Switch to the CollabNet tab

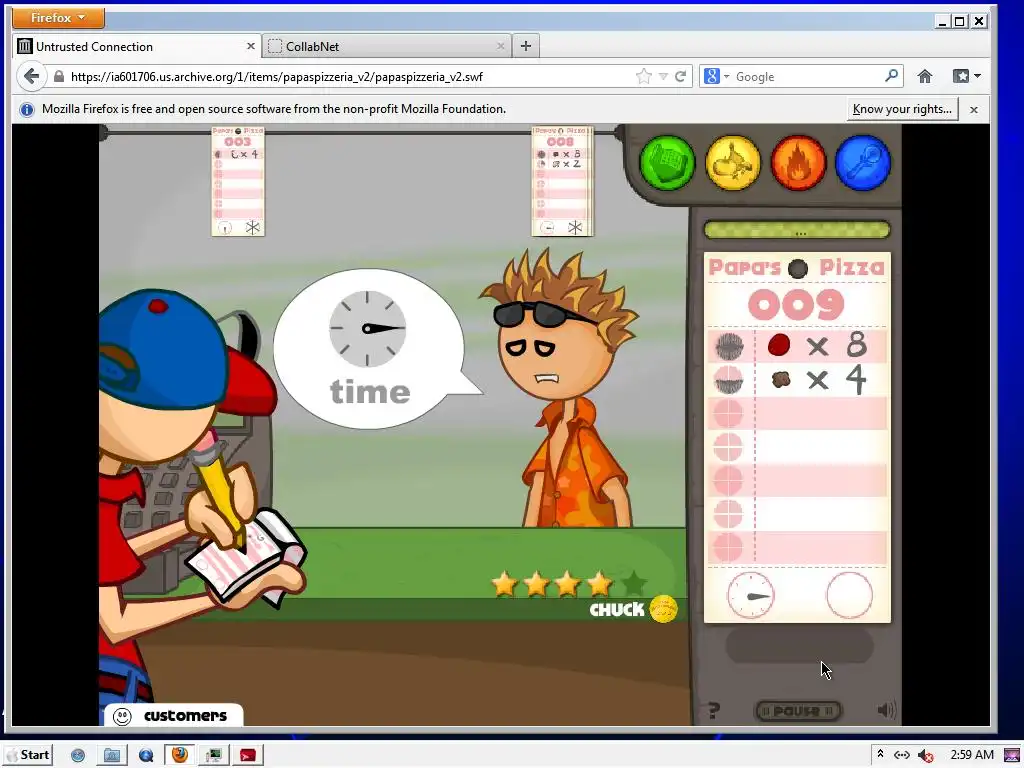pyautogui.click(x=387, y=46)
